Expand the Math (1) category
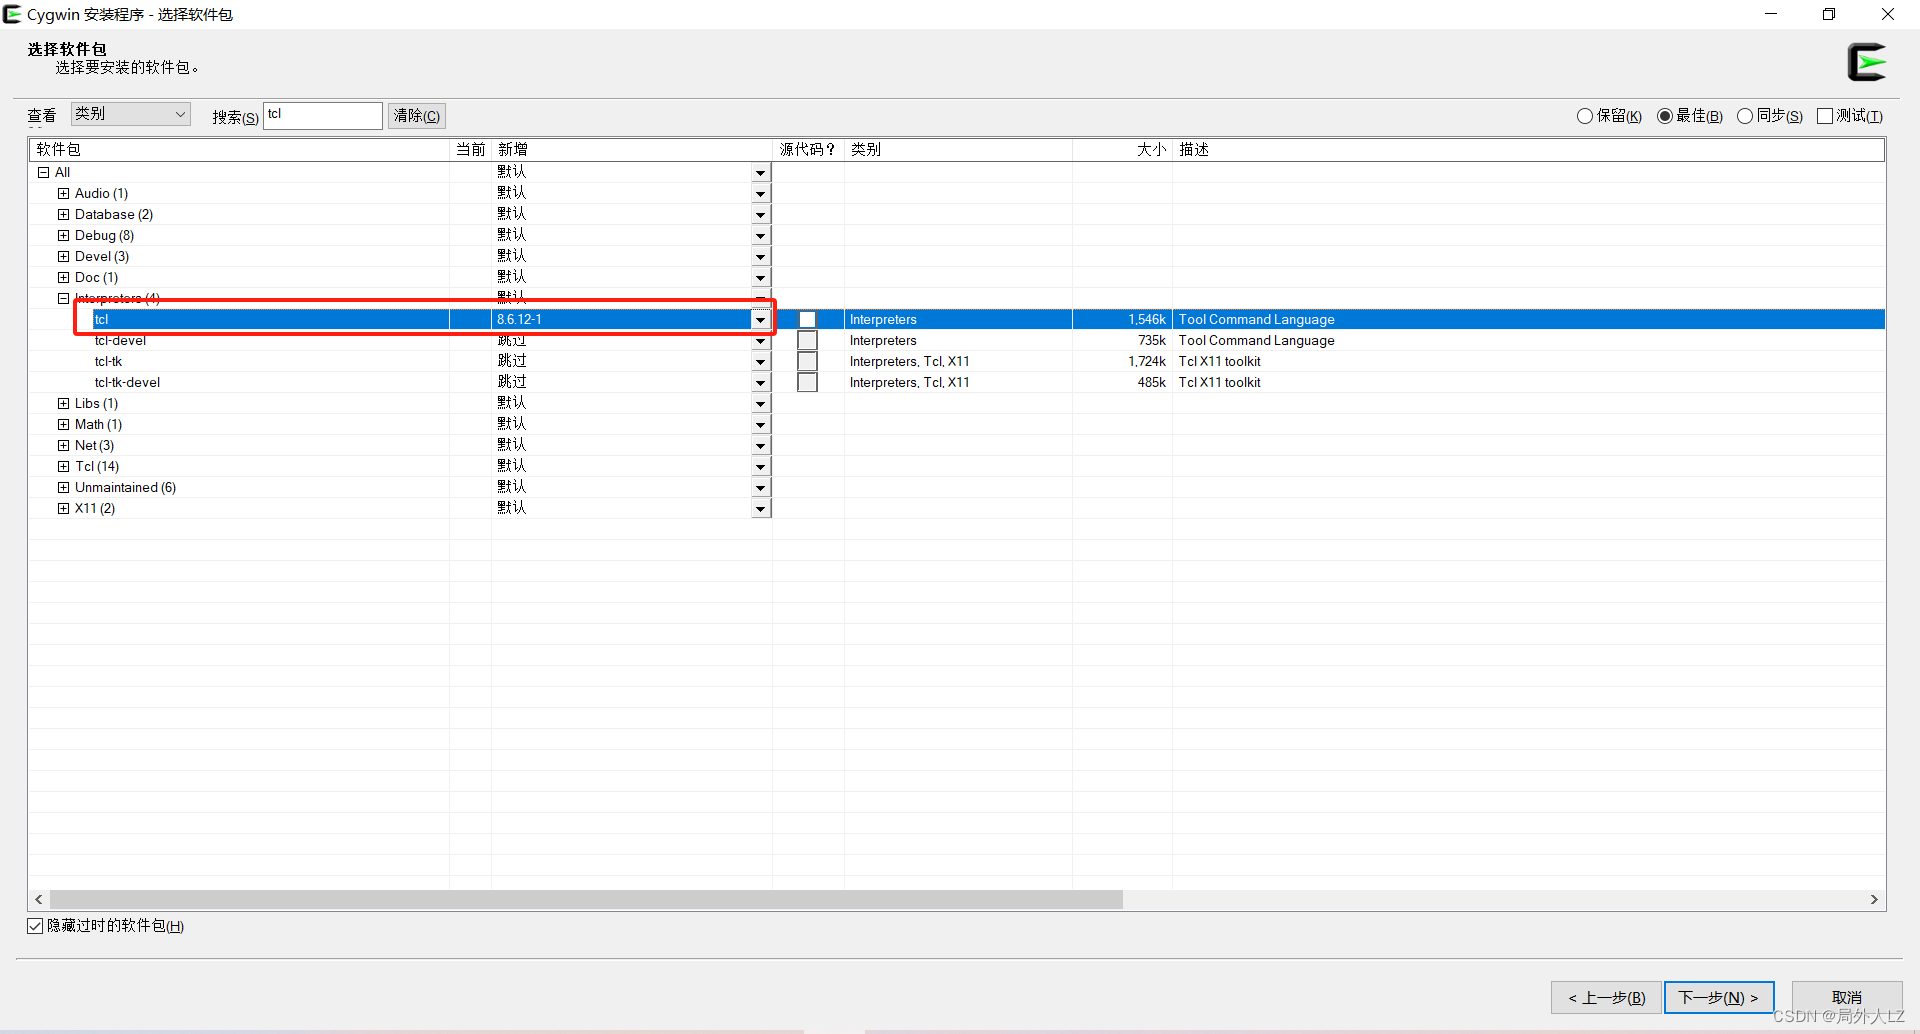Viewport: 1920px width, 1034px height. coord(64,425)
